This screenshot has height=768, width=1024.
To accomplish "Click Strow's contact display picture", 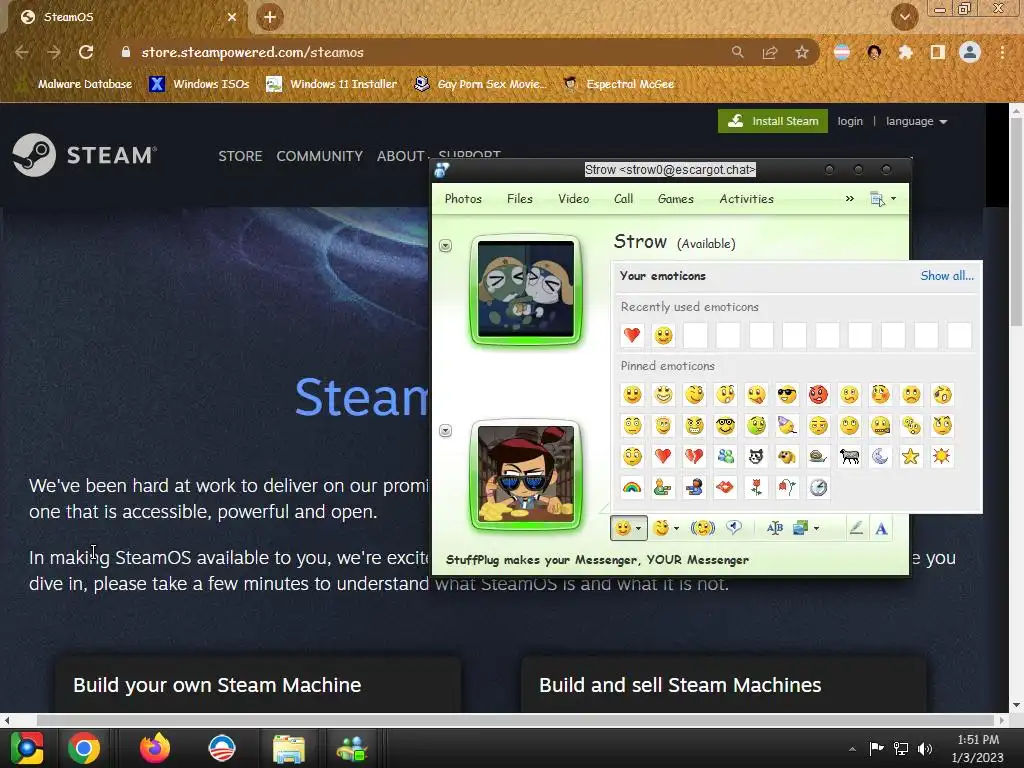I will click(x=526, y=289).
